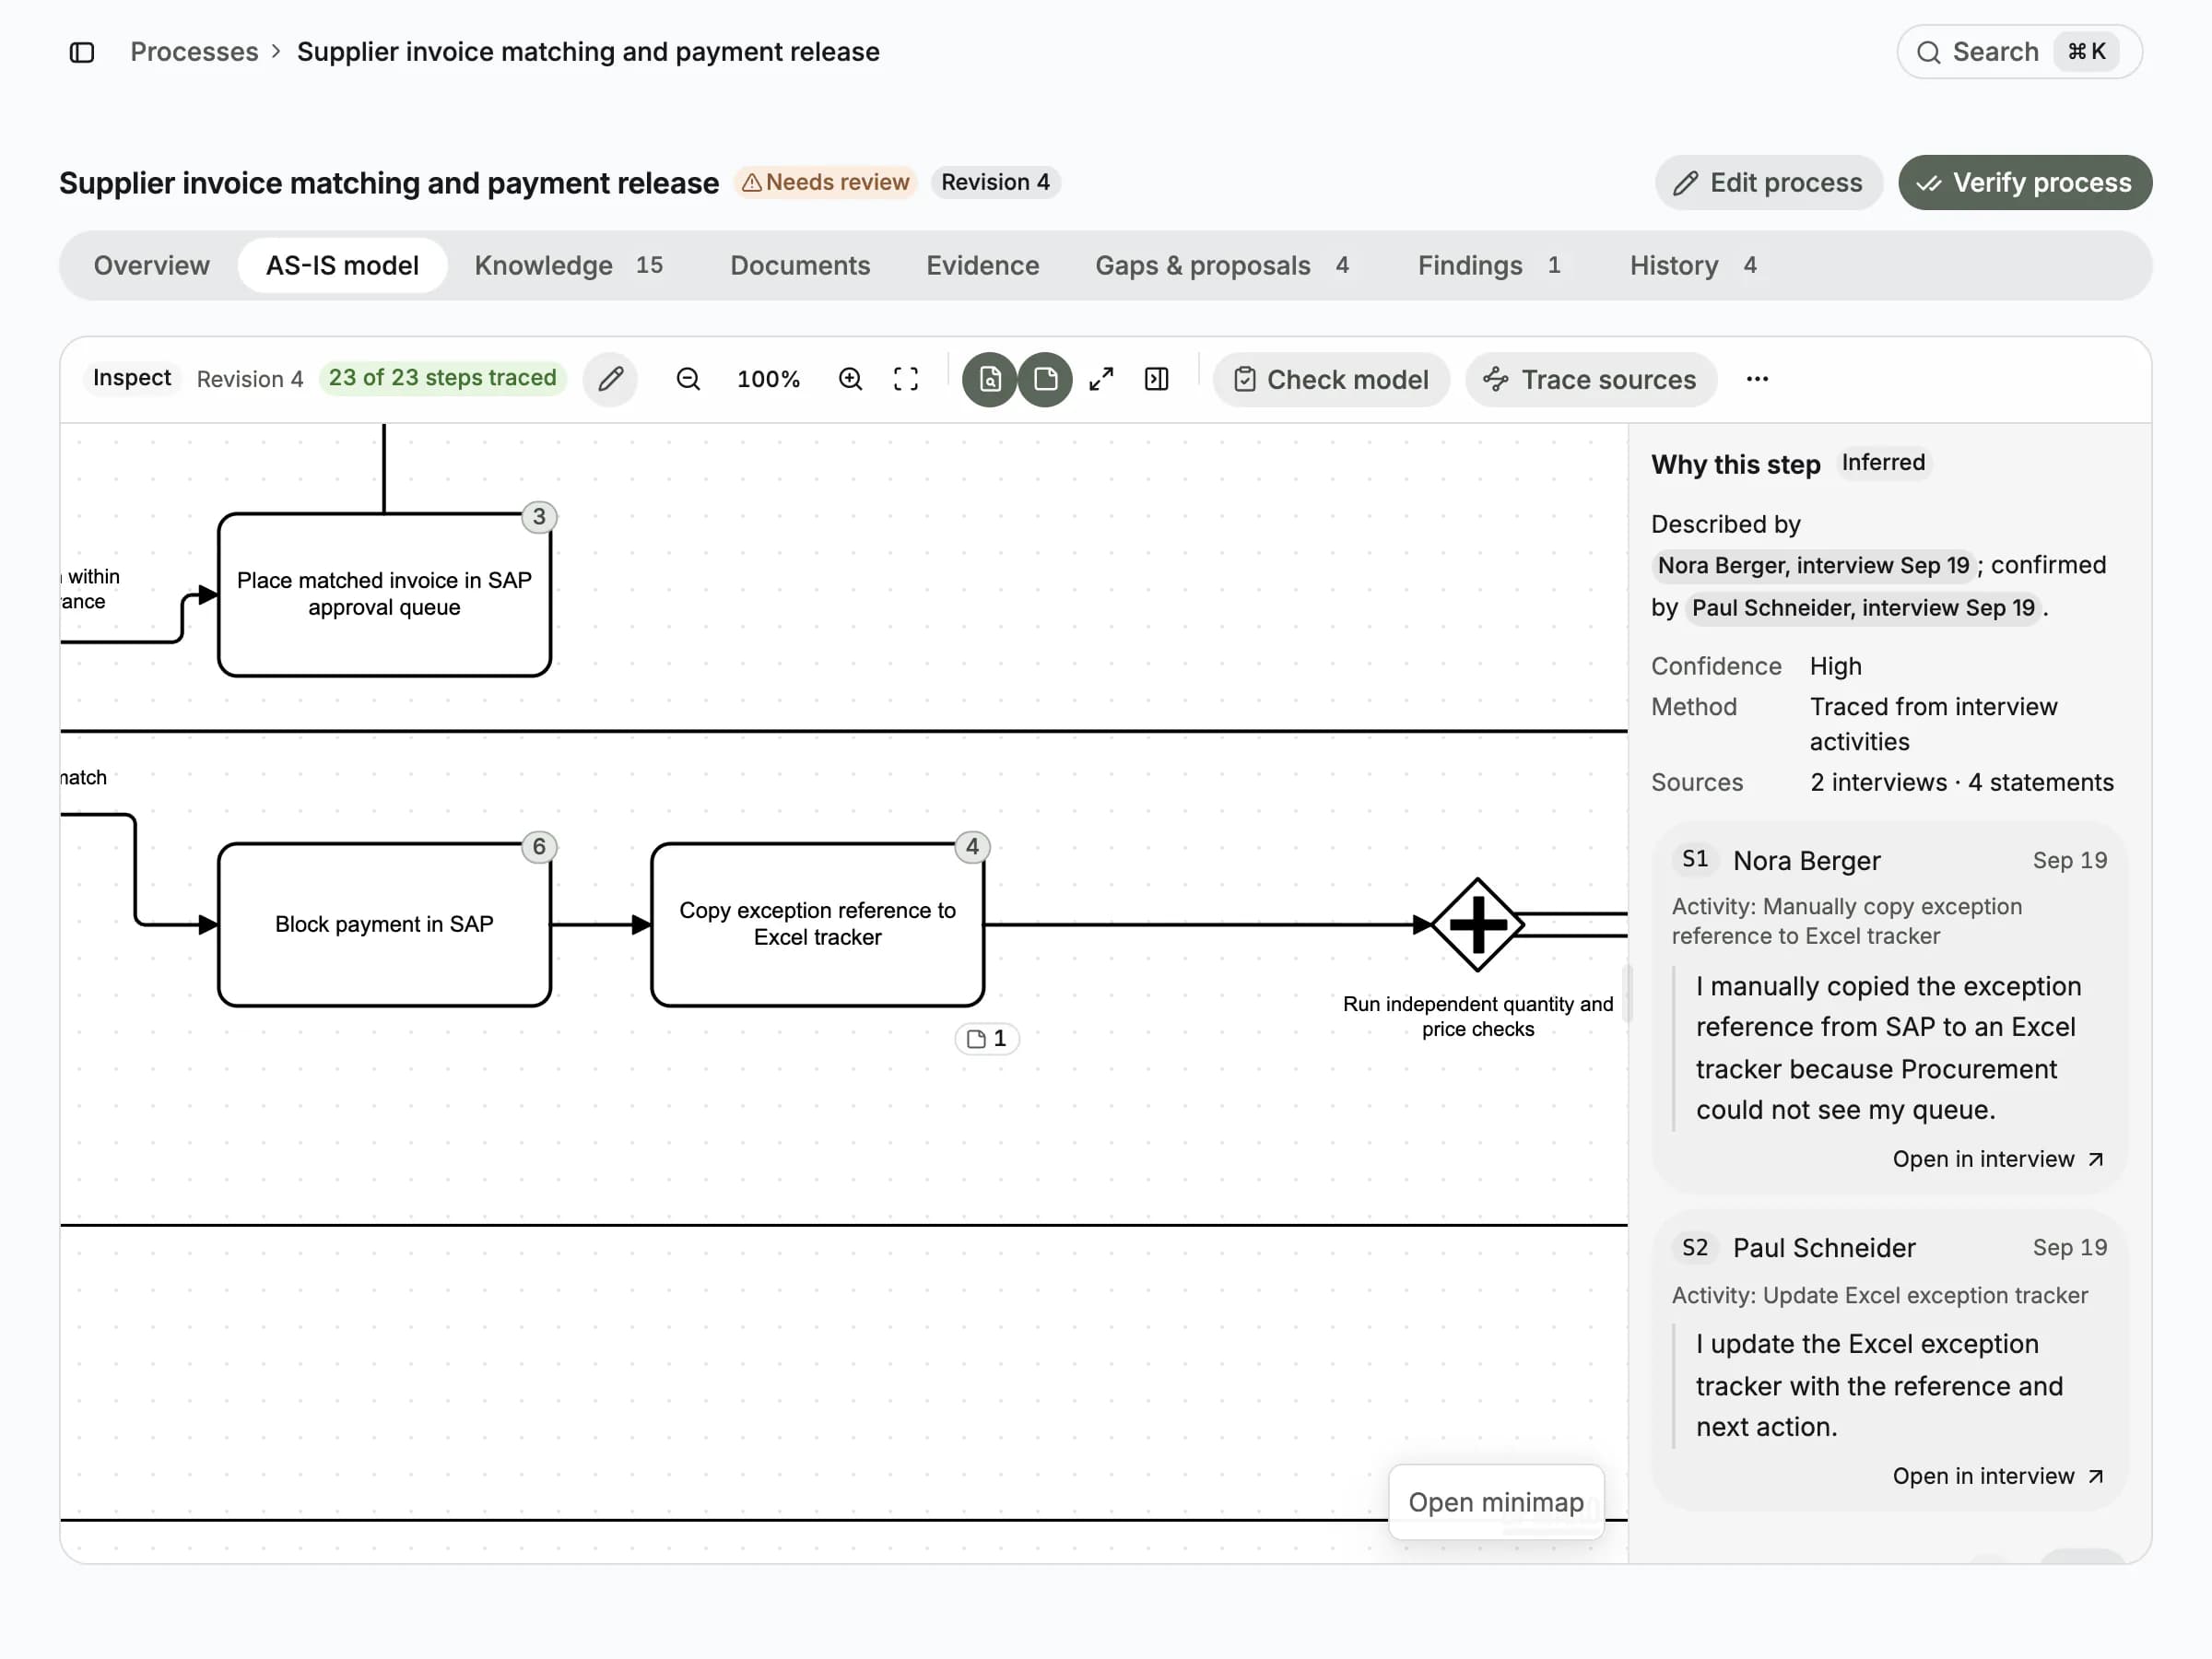
Task: Select Copy exception reference to Excel tracker step
Action: [817, 924]
